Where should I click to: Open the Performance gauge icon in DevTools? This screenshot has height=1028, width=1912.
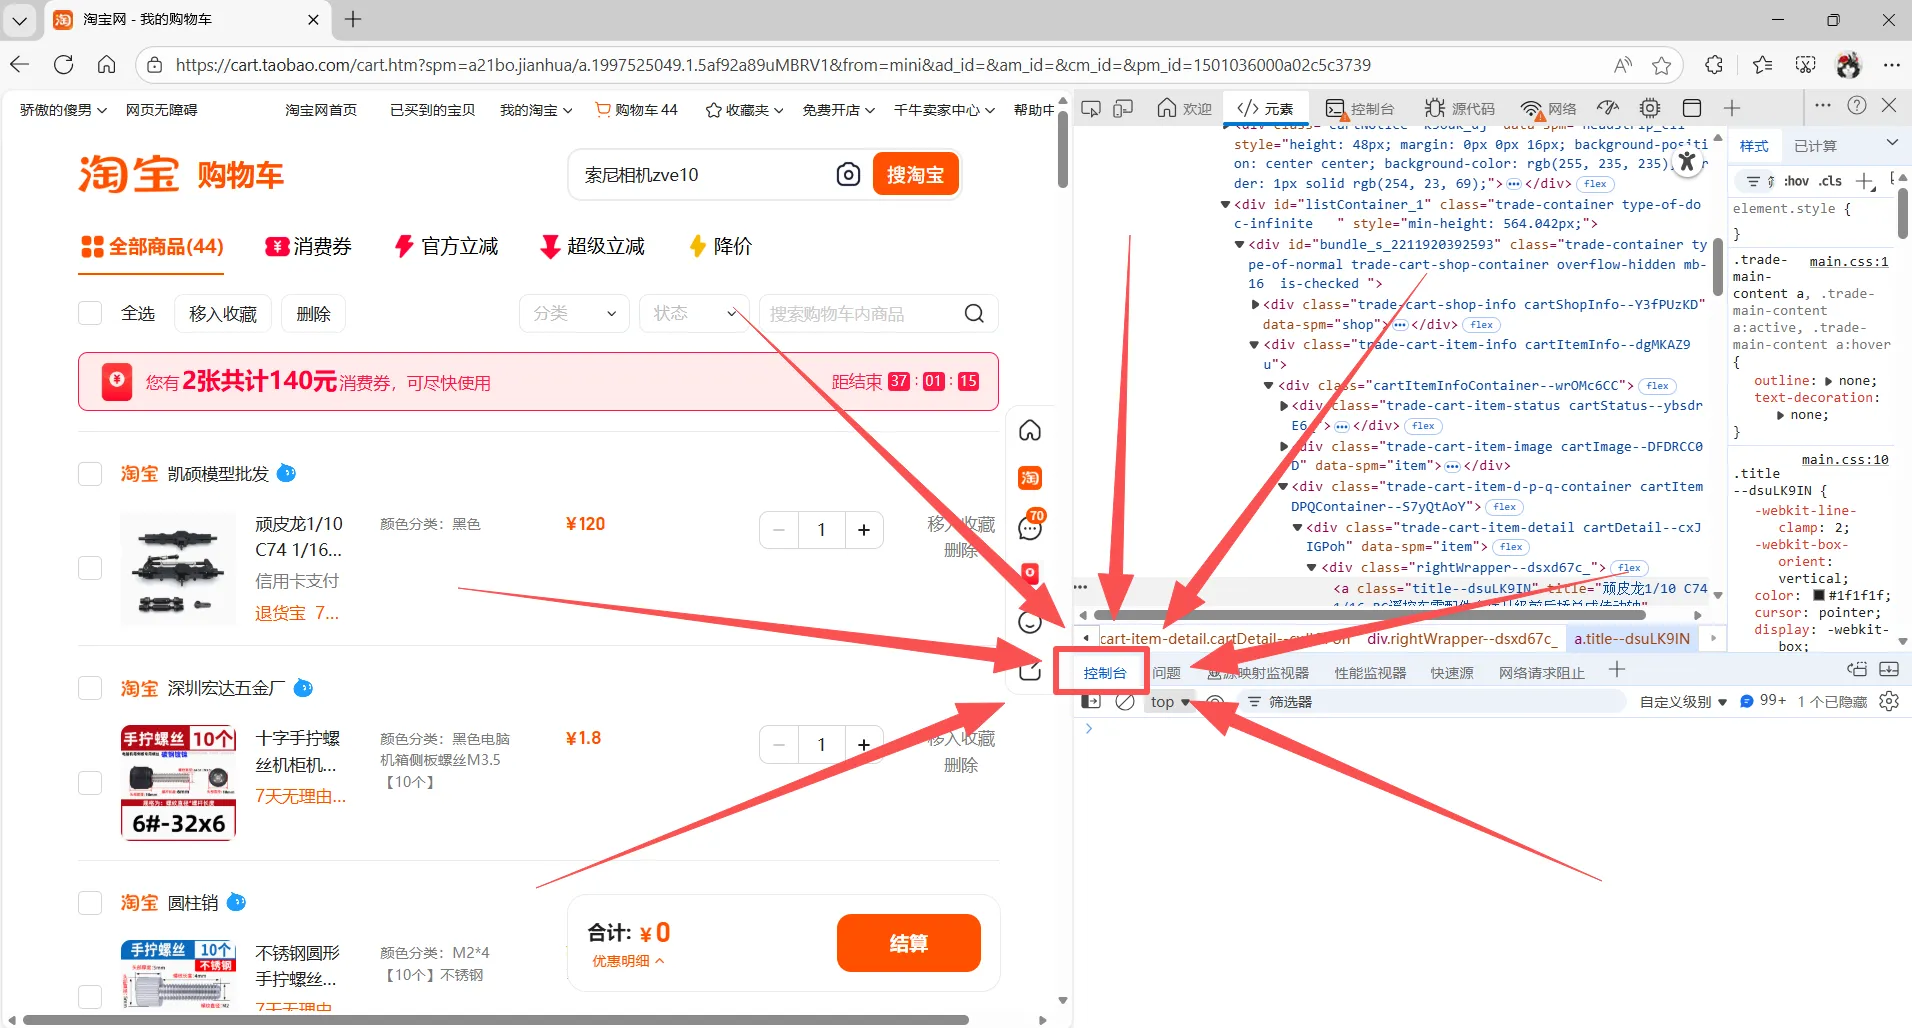pos(1608,108)
